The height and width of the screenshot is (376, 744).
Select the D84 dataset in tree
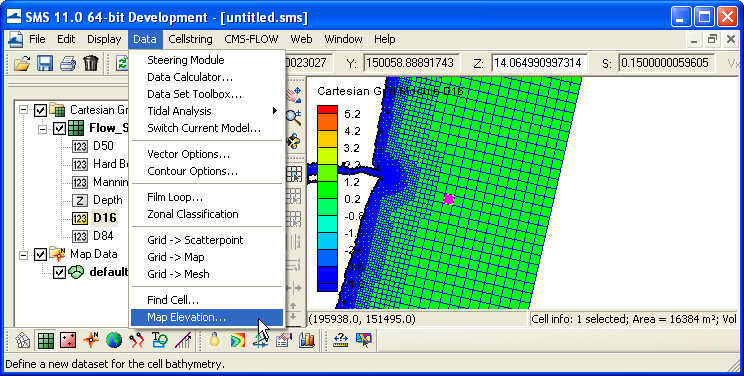[103, 236]
